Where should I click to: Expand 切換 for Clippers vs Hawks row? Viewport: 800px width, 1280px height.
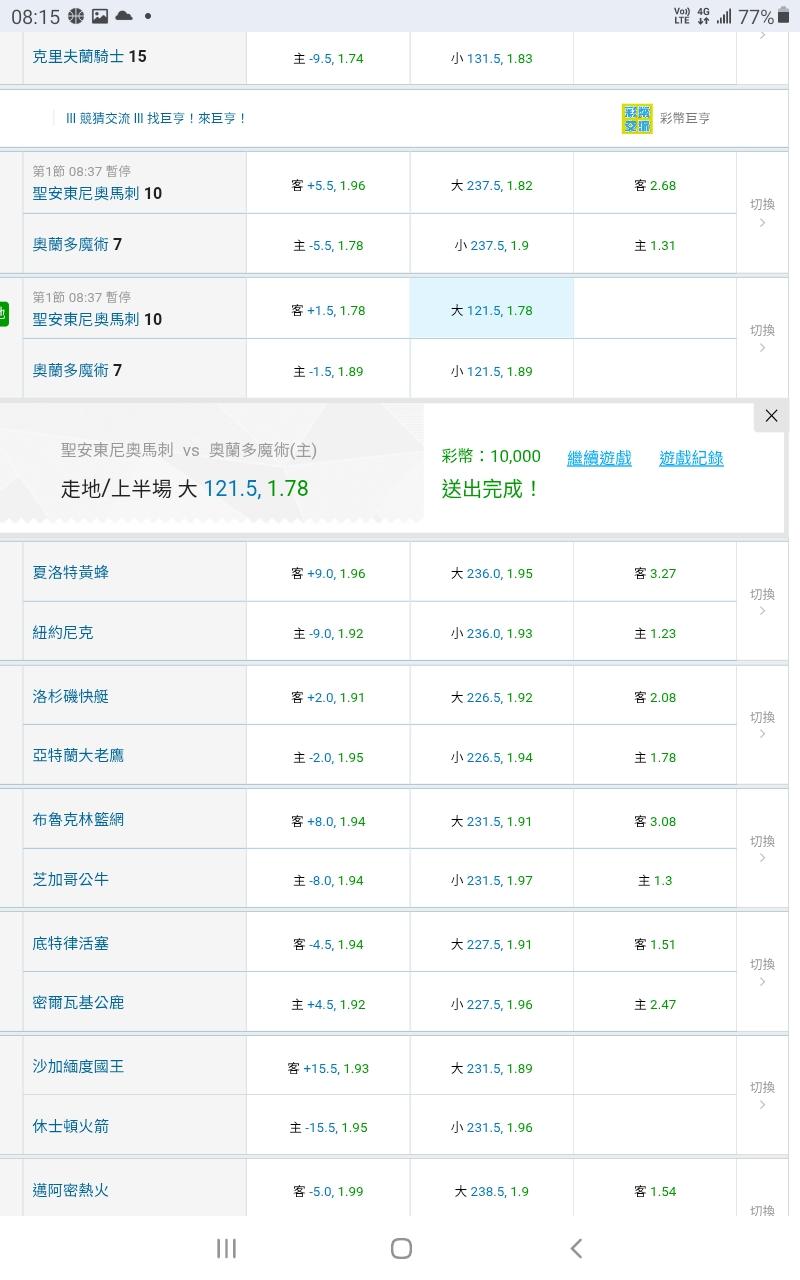tap(762, 725)
